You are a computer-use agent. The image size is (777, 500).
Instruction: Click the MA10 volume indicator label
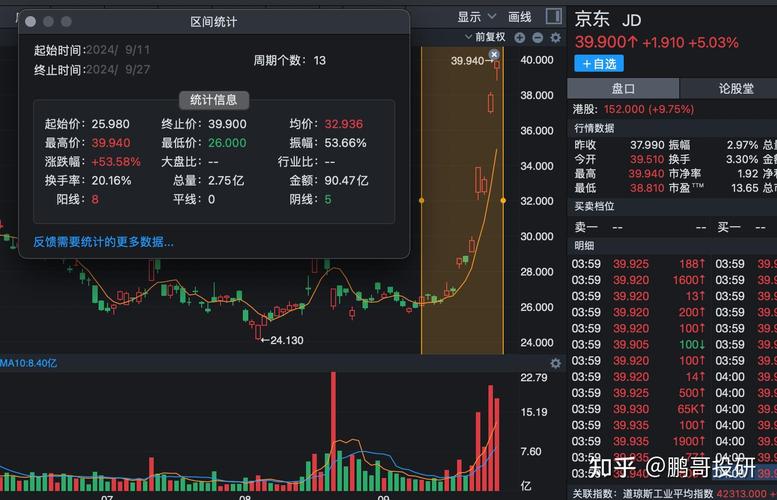point(28,363)
